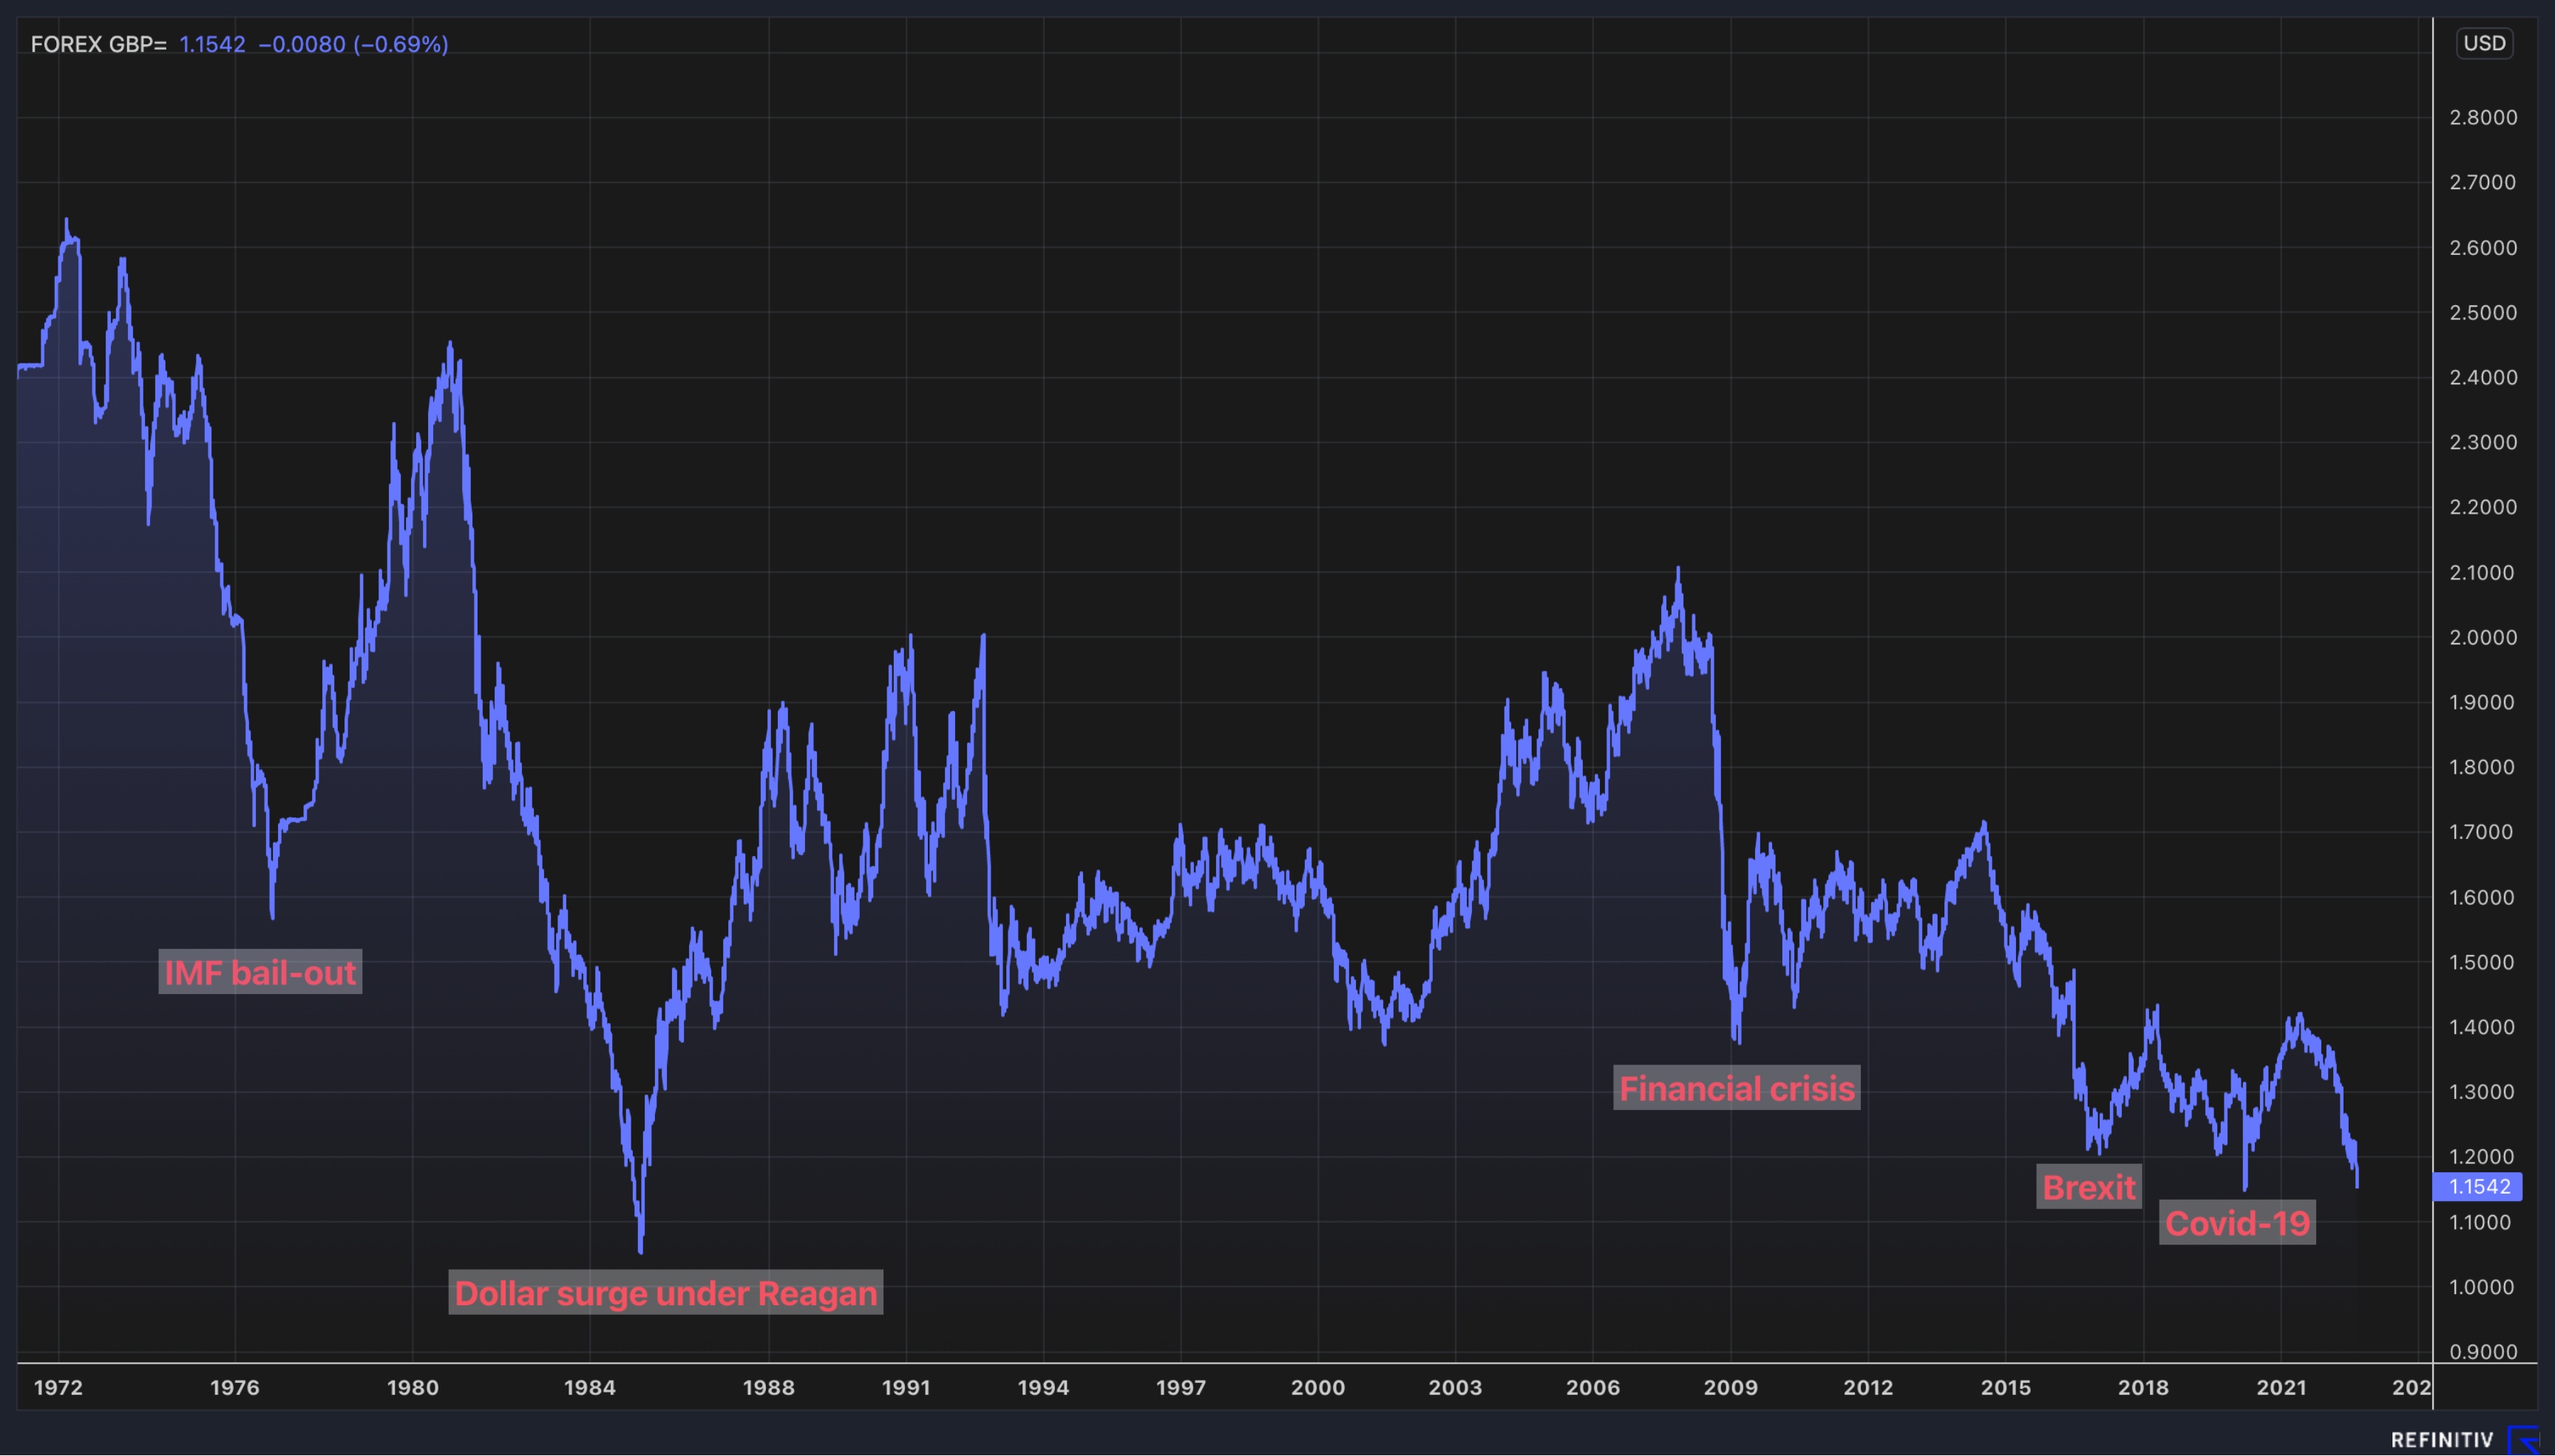Select the IMF bail-out annotation
Viewport: 2555px width, 1456px height.
coord(260,972)
